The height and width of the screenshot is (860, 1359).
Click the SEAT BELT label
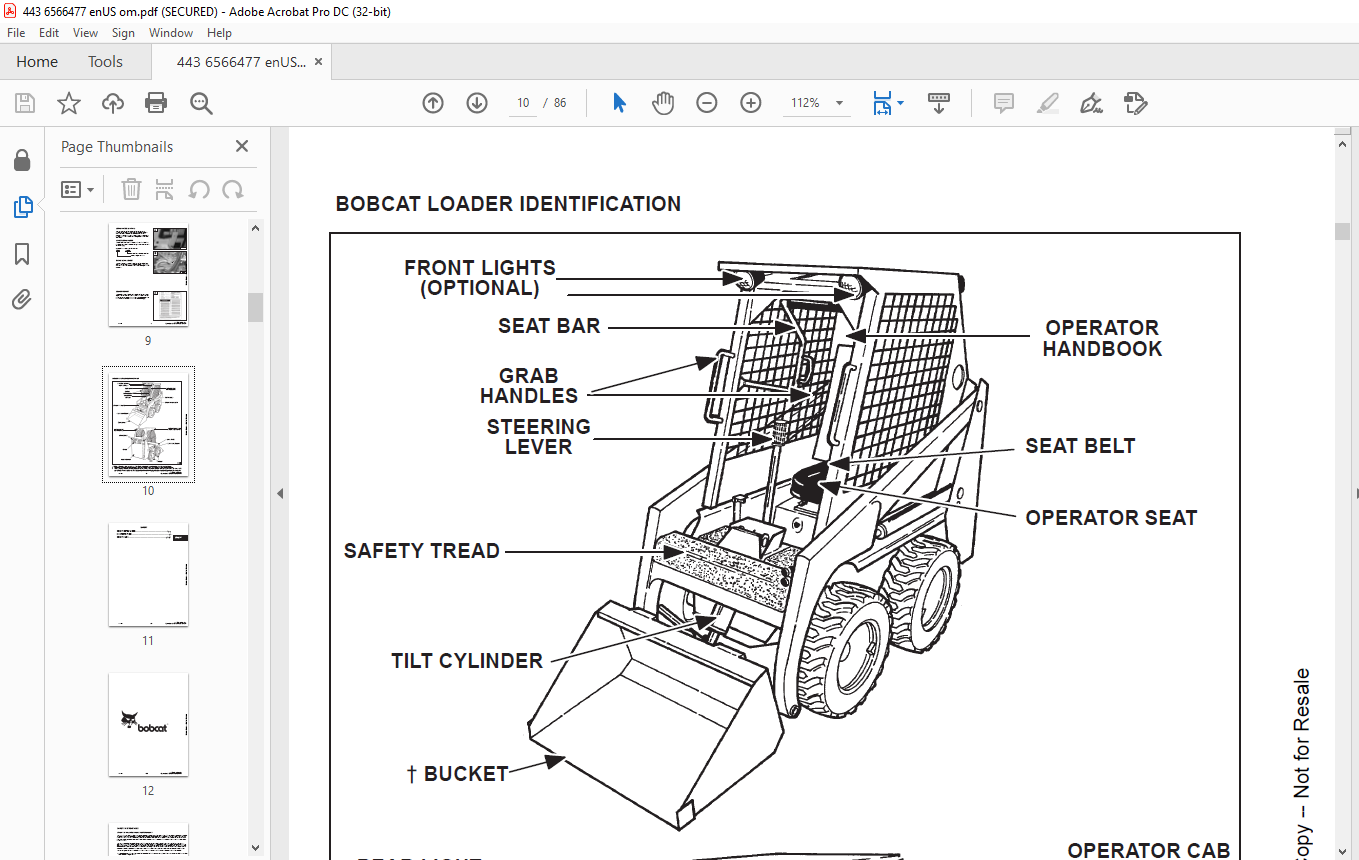pyautogui.click(x=1080, y=446)
